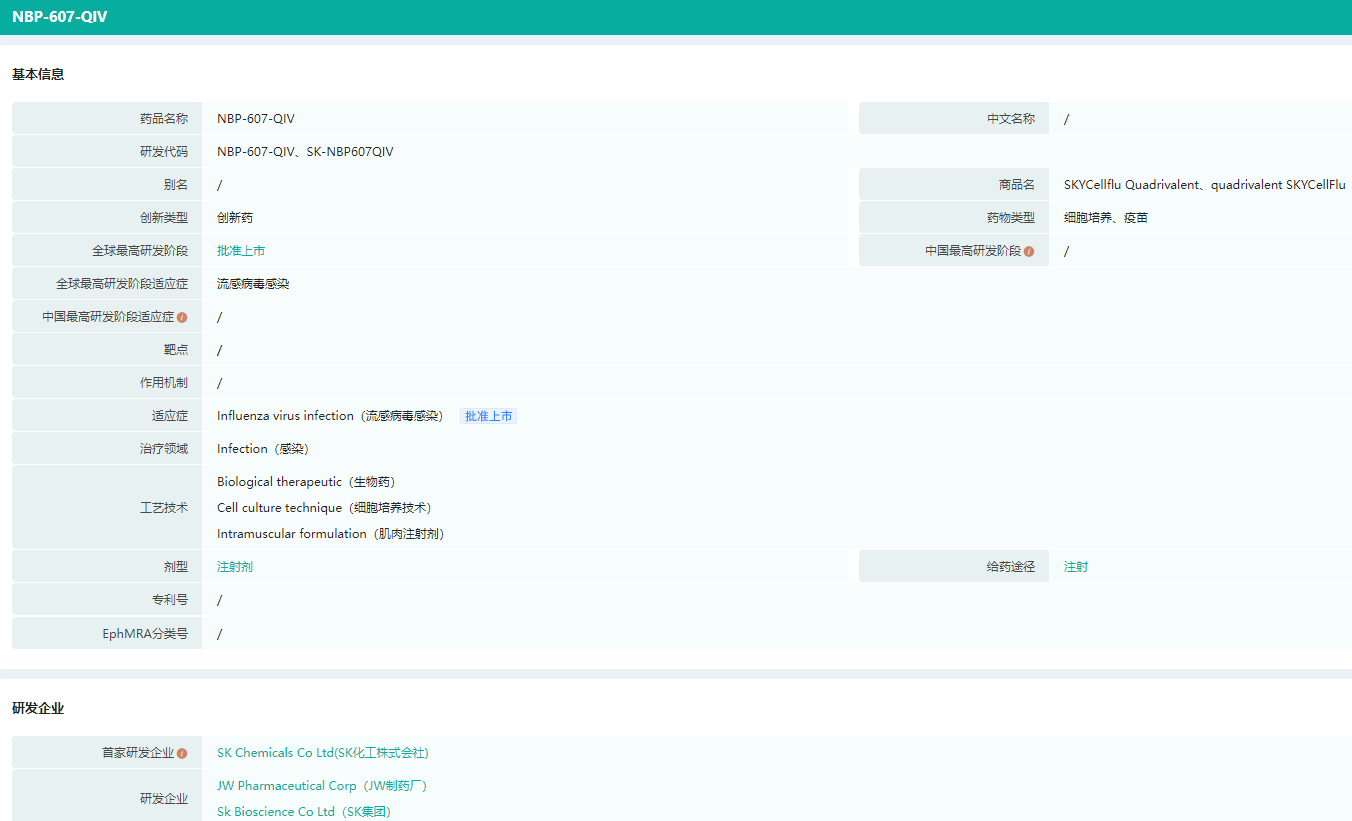
Task: Open the 注射 link under 给药途径
Action: [x=1076, y=567]
